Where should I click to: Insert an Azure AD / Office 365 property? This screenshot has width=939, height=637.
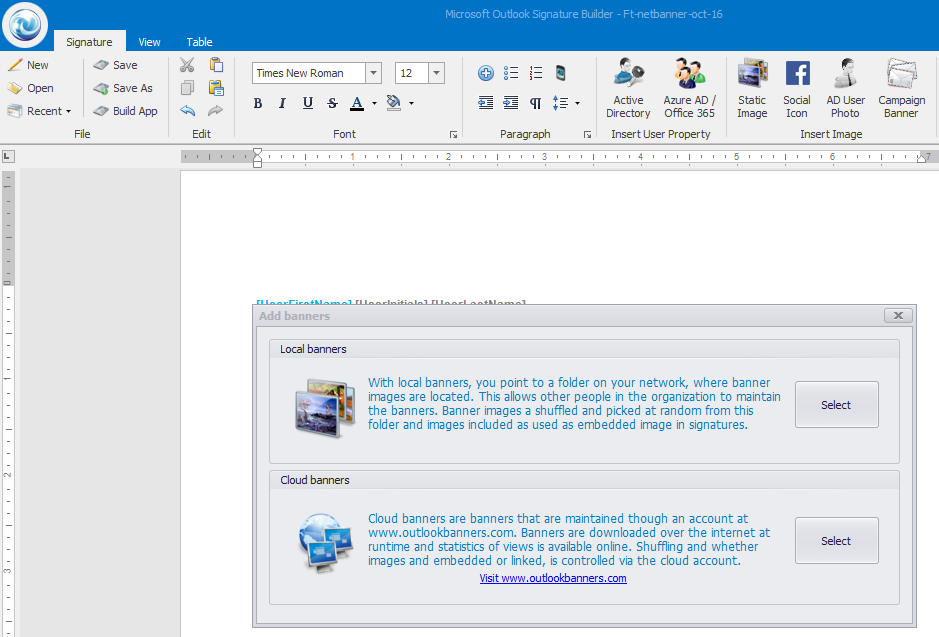(x=689, y=89)
